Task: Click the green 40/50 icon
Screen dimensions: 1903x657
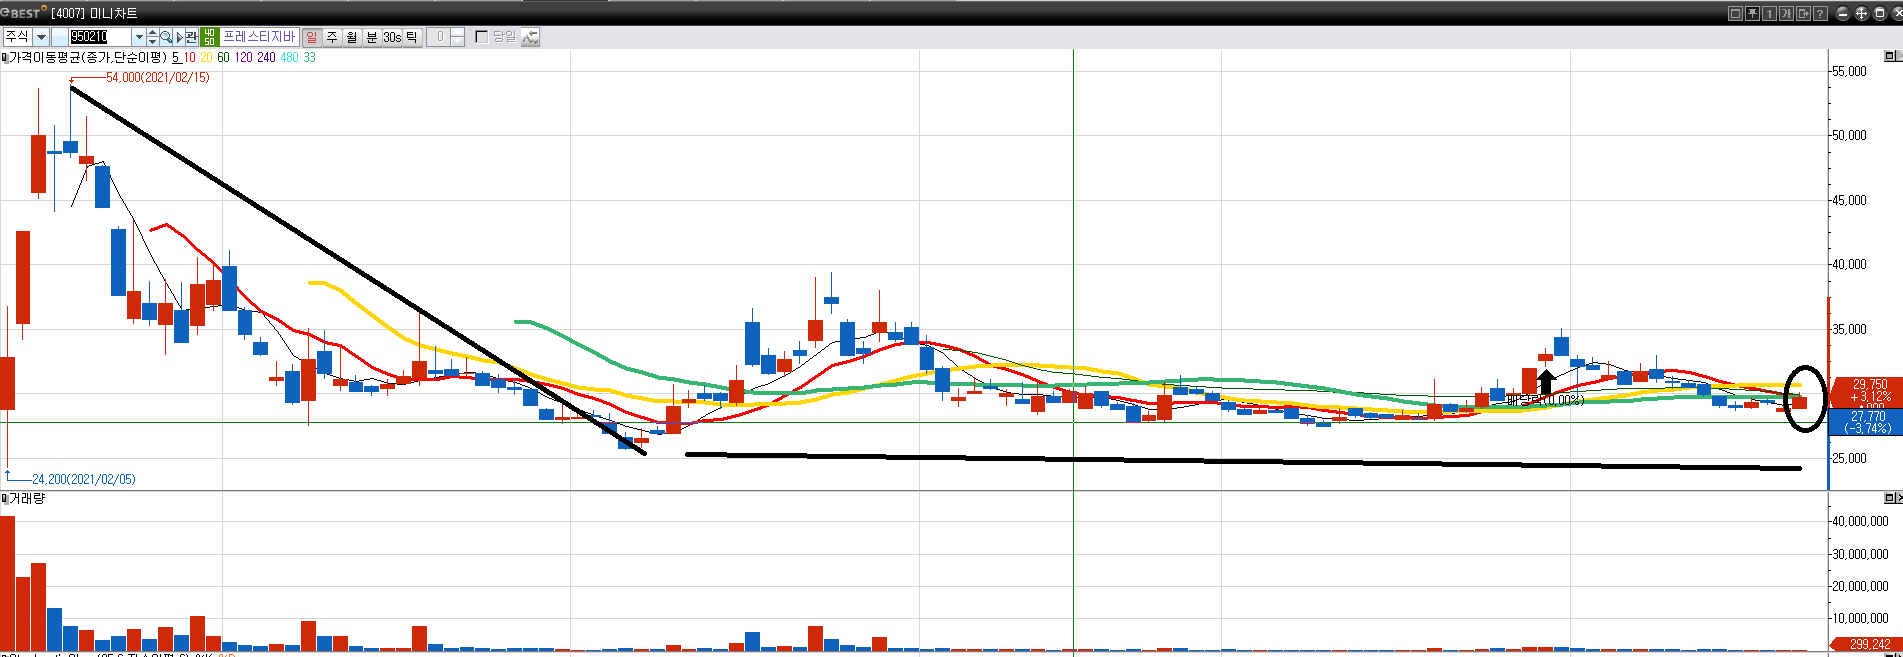Action: point(209,37)
